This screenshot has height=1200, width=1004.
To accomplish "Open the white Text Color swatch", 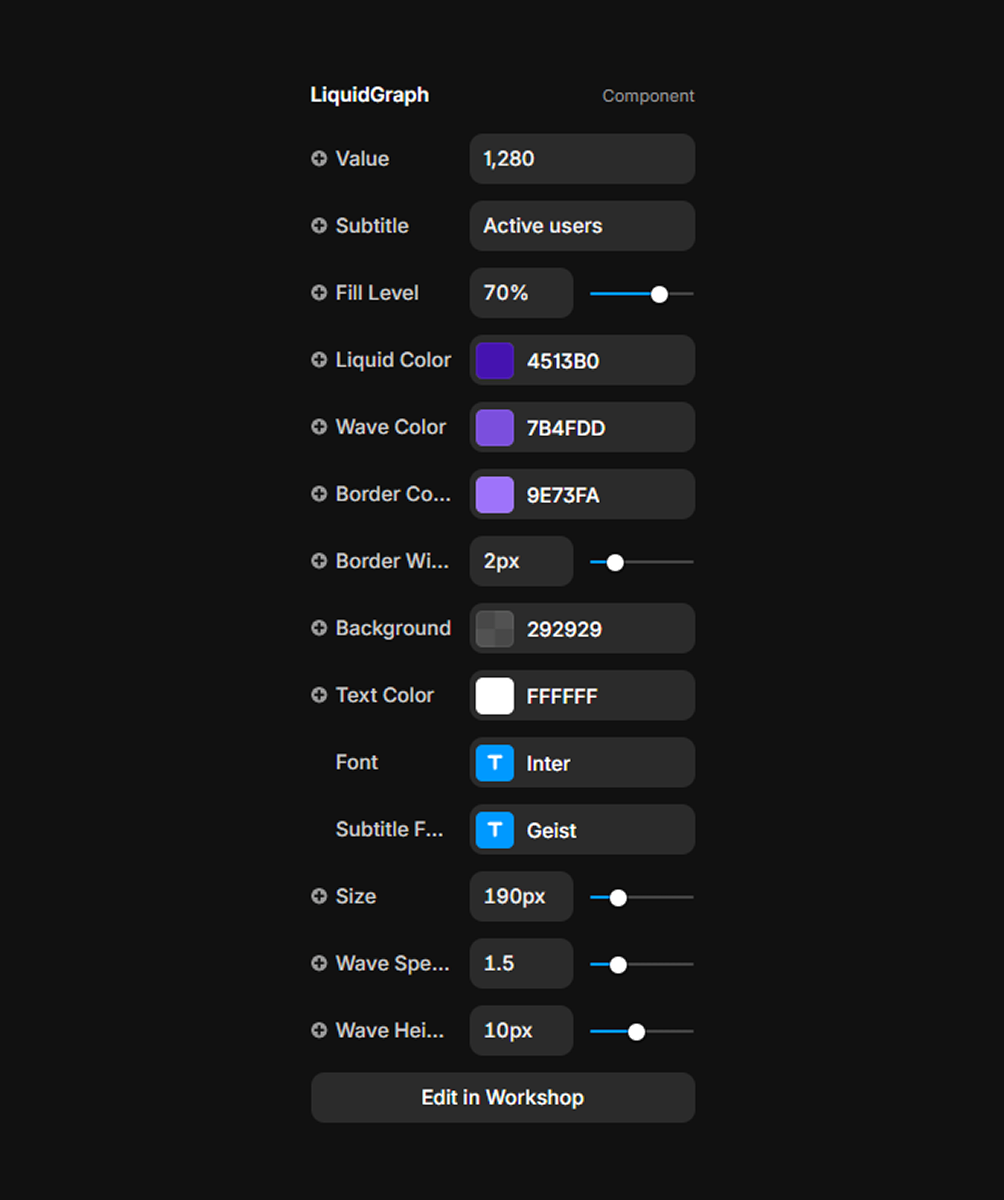I will coord(494,696).
